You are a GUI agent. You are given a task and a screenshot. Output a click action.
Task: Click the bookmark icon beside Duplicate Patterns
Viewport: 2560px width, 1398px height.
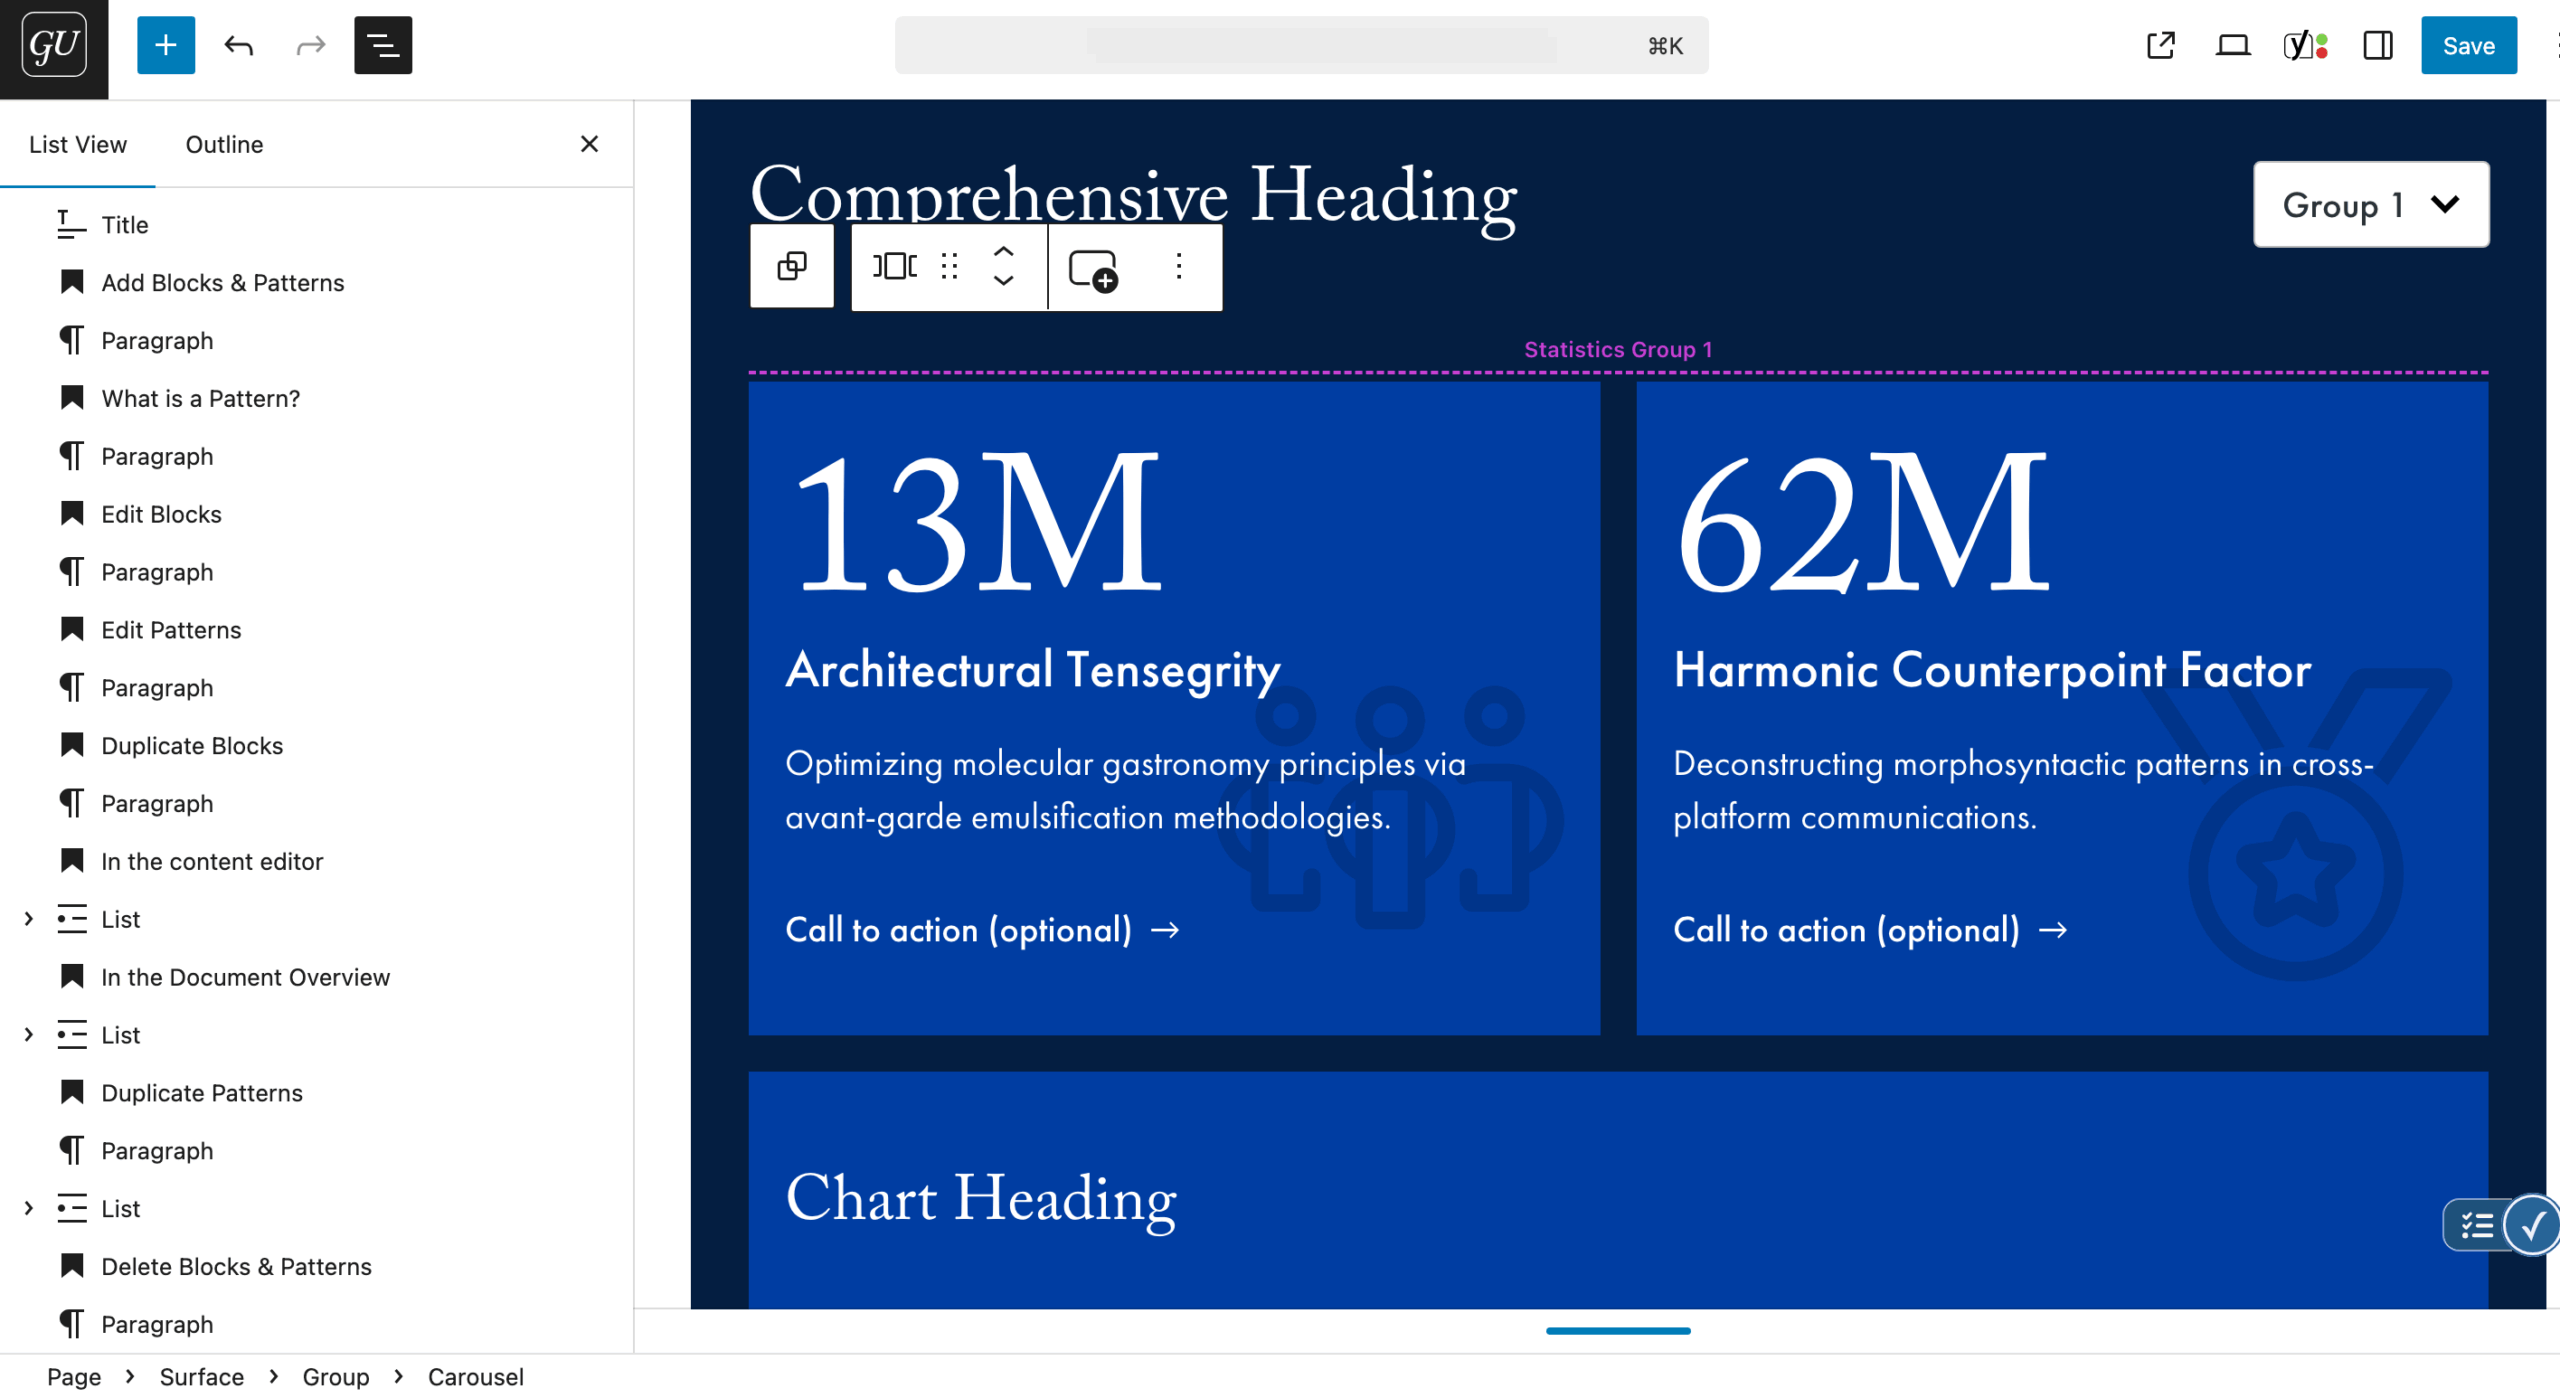(72, 1093)
